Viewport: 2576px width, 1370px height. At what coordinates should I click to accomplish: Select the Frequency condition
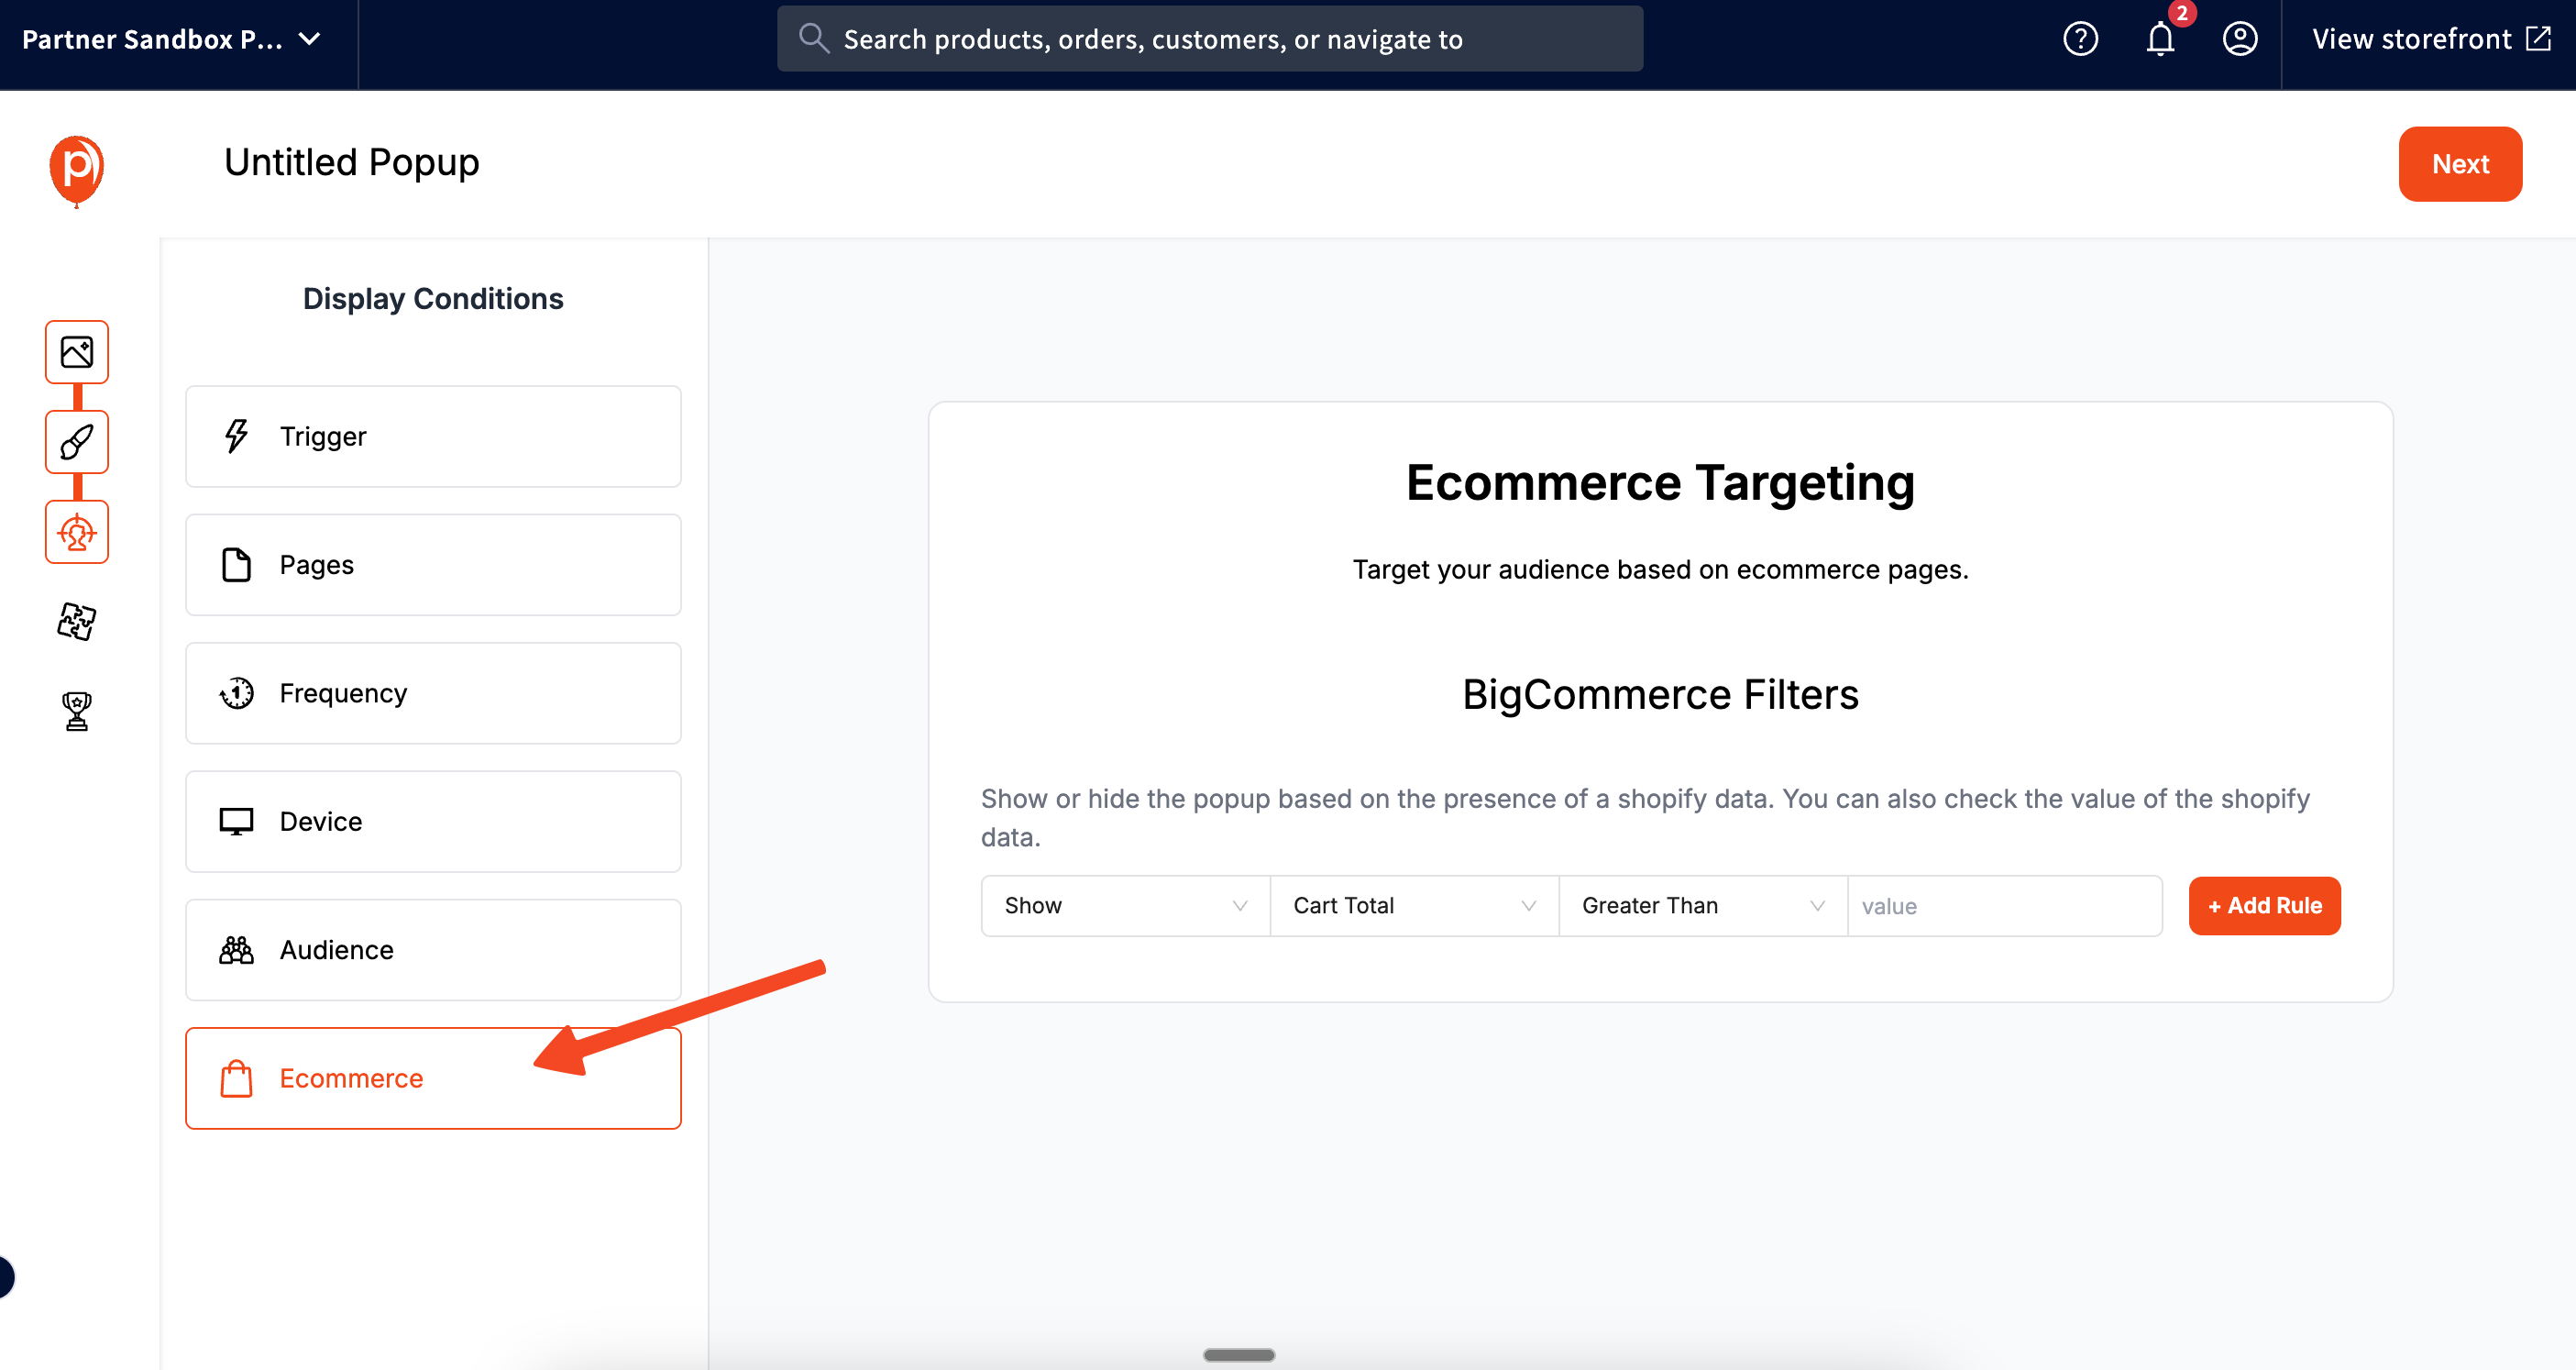click(433, 693)
